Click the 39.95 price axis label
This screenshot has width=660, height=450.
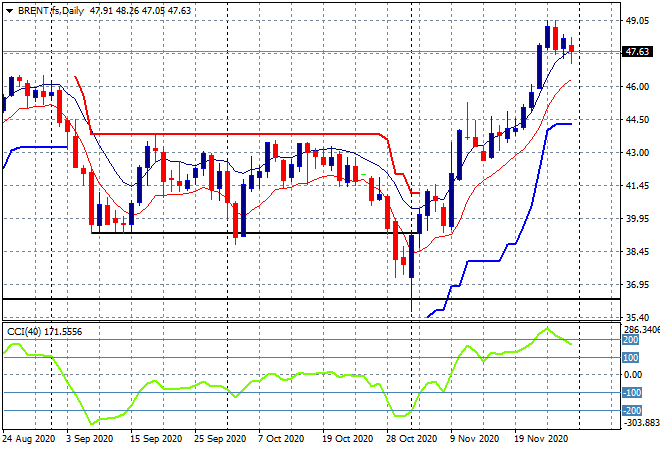coord(637,218)
